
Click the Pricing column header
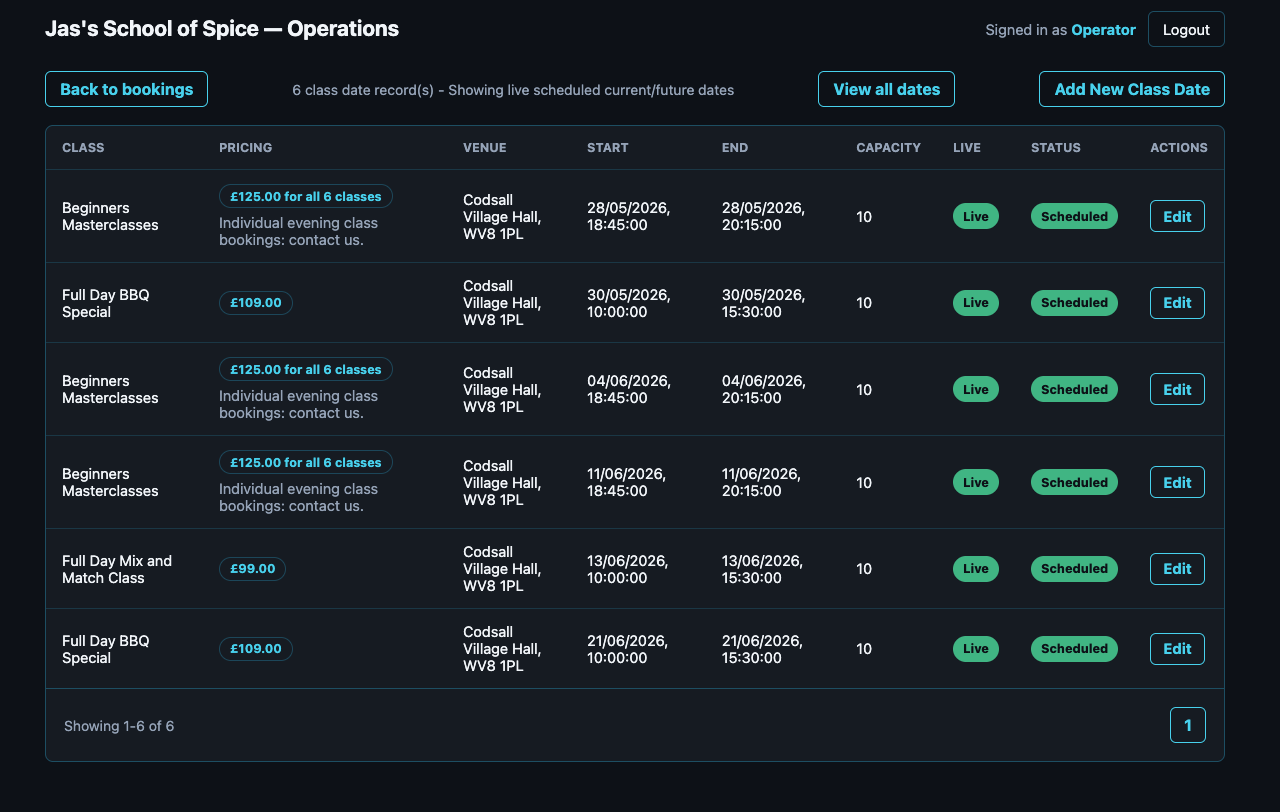point(245,148)
